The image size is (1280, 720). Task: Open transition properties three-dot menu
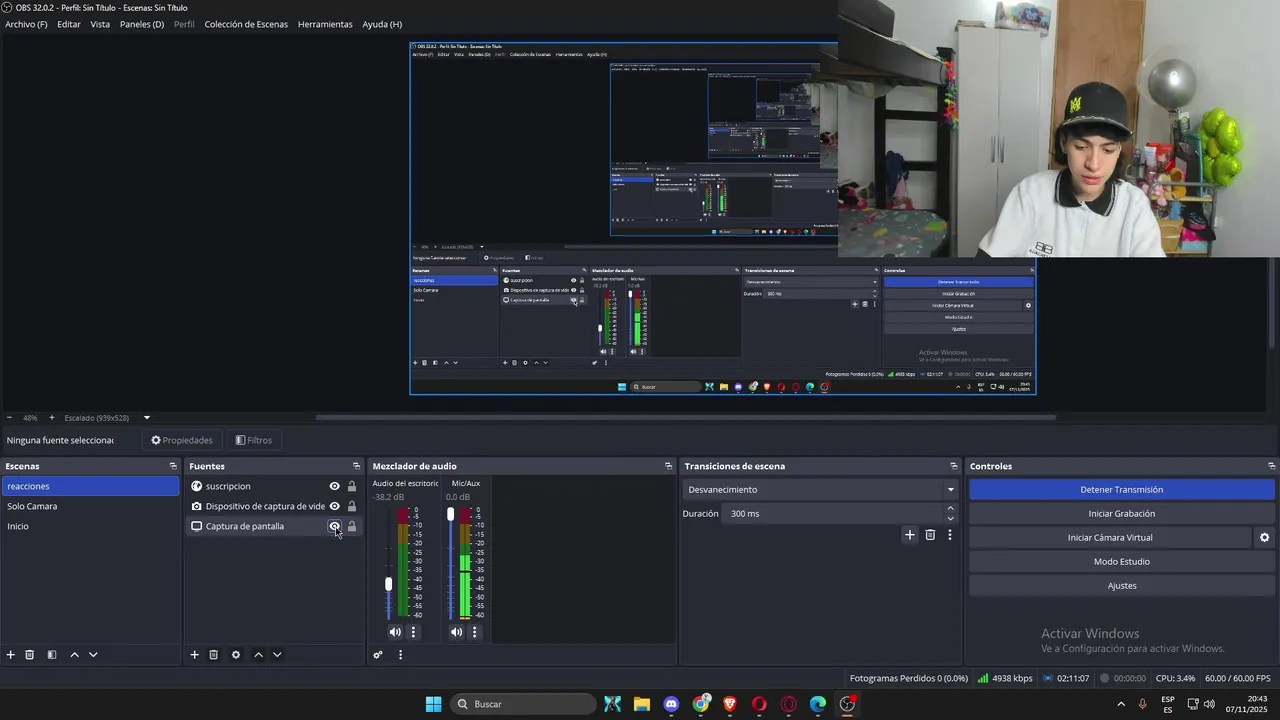click(x=950, y=535)
